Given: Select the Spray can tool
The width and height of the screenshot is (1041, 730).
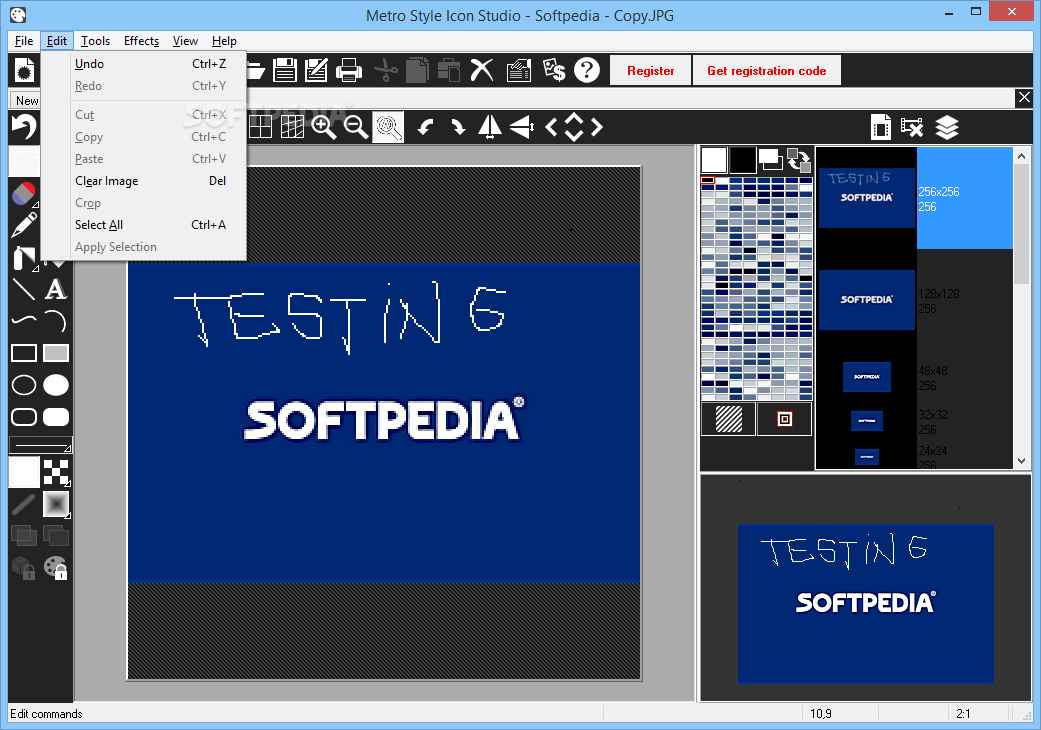Looking at the screenshot, I should (24, 258).
